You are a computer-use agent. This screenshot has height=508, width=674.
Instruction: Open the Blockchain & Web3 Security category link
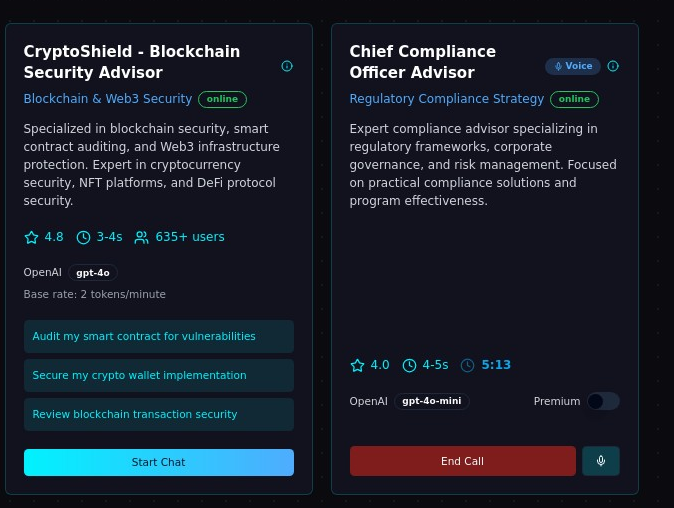(x=108, y=99)
